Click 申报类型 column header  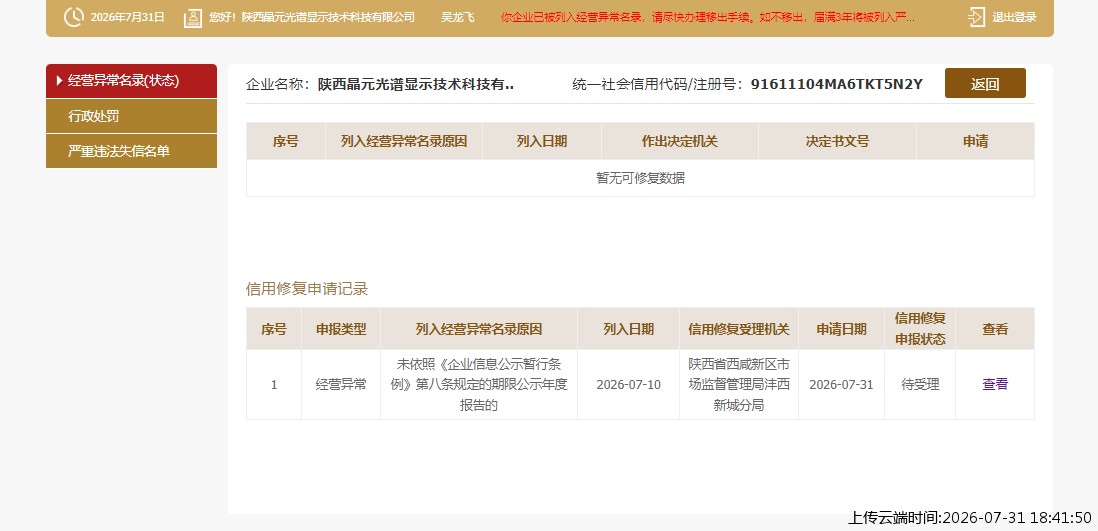pyautogui.click(x=341, y=329)
